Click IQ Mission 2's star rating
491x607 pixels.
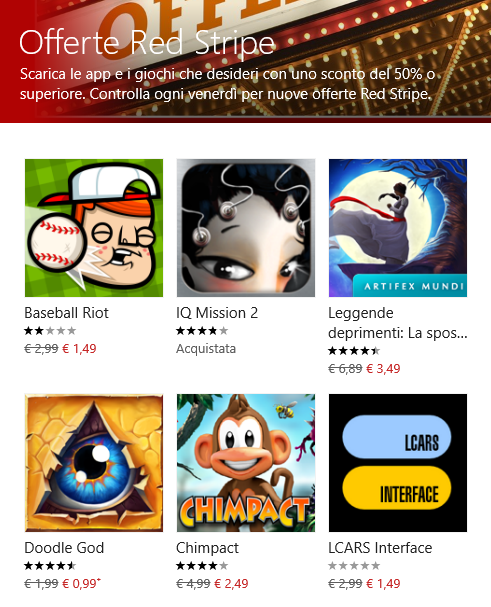(x=202, y=331)
